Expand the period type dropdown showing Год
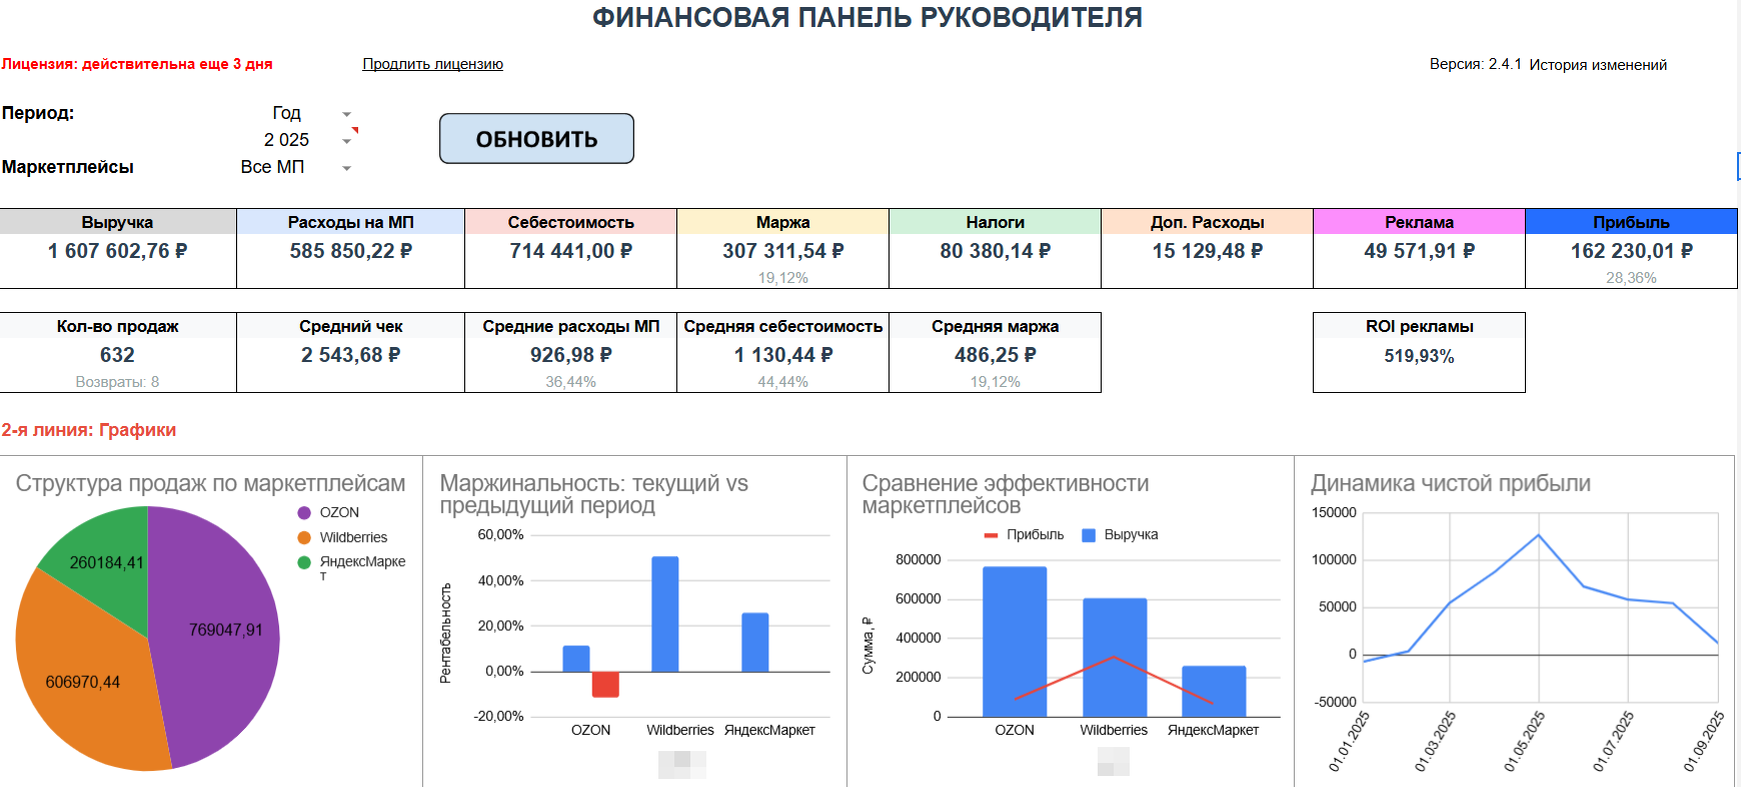Image resolution: width=1741 pixels, height=787 pixels. pos(347,114)
